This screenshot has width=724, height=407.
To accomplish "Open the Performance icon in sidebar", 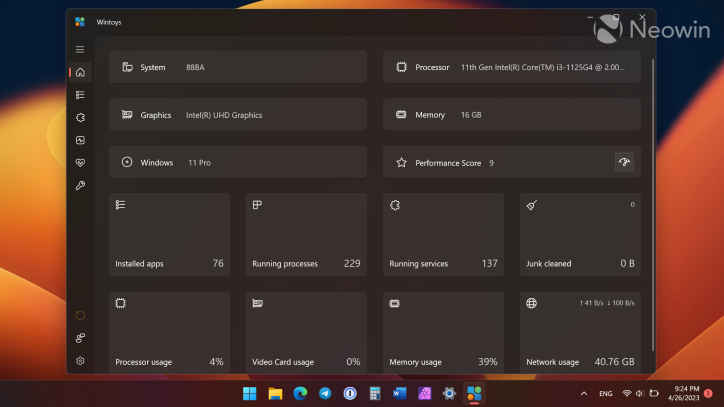I will click(80, 140).
